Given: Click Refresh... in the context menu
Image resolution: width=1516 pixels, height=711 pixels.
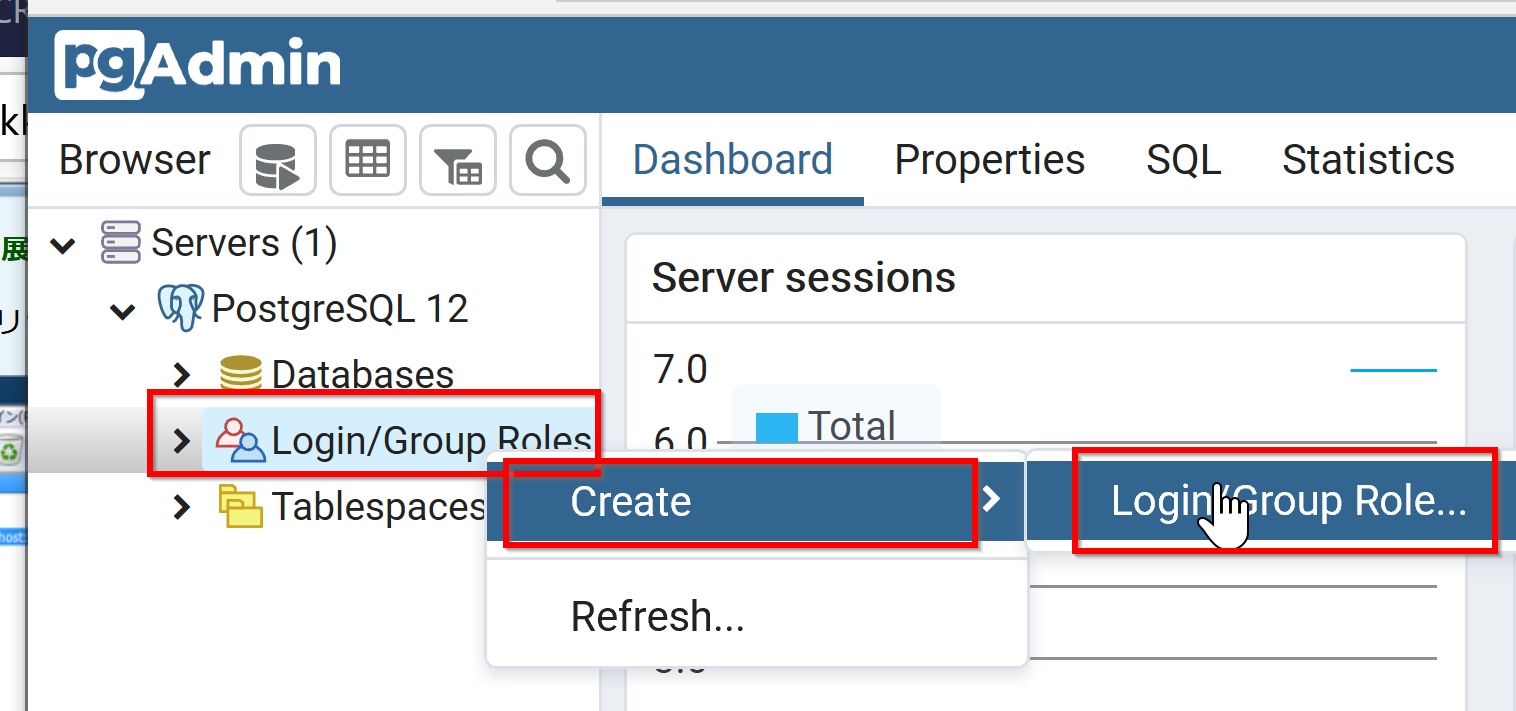Looking at the screenshot, I should (657, 616).
